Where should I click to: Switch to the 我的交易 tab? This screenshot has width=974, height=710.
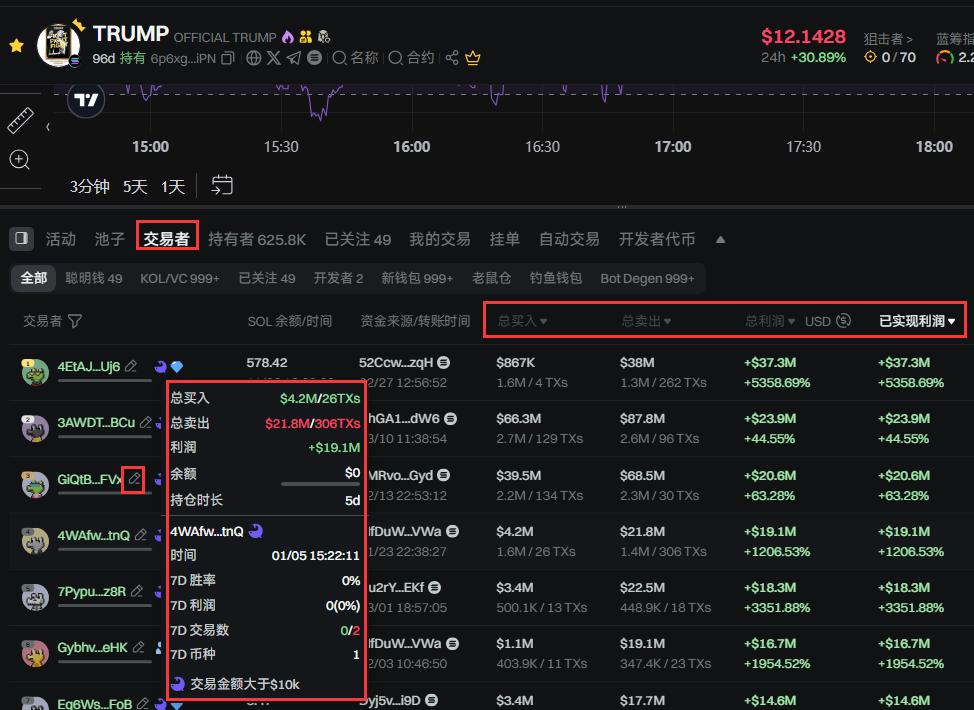pyautogui.click(x=440, y=239)
